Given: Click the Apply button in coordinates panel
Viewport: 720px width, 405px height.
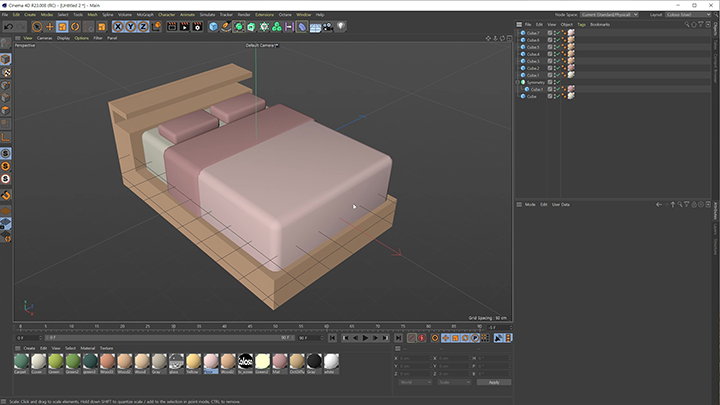Looking at the screenshot, I should (493, 382).
